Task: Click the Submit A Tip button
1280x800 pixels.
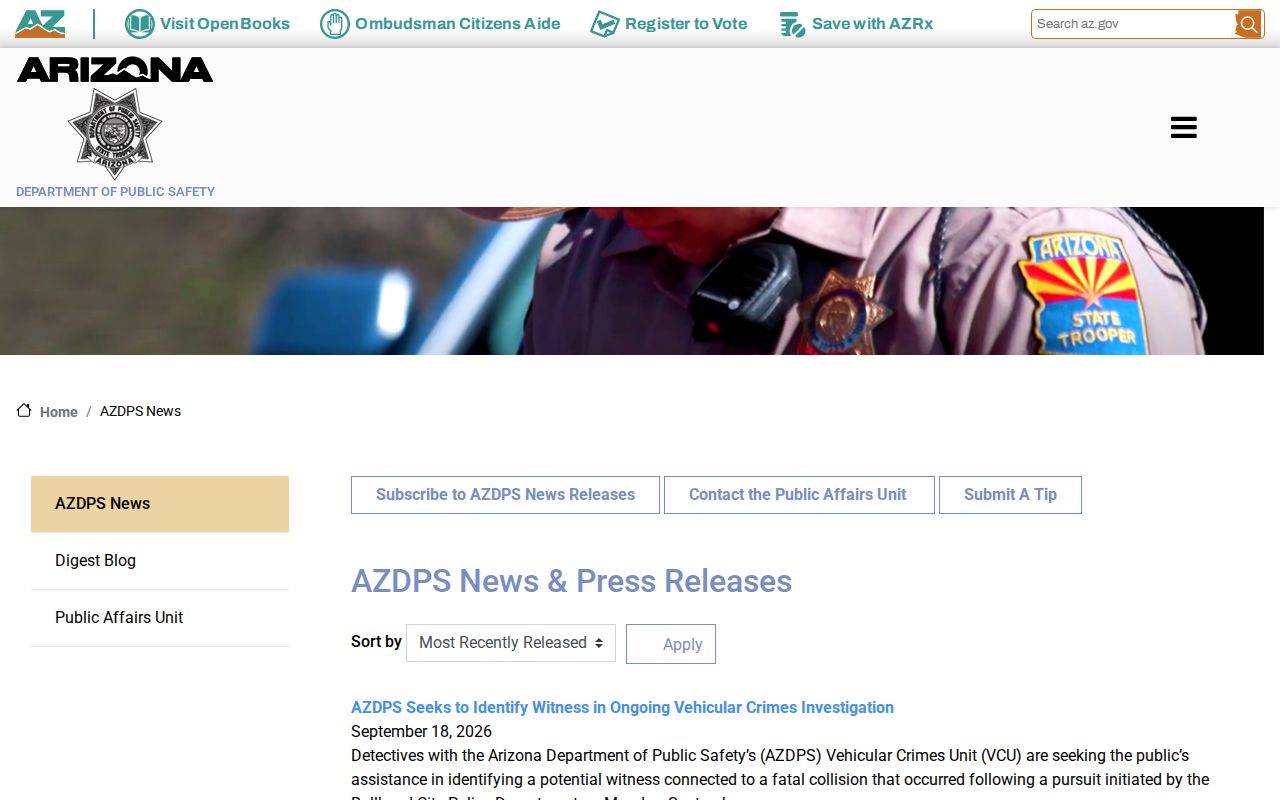Action: point(1010,495)
